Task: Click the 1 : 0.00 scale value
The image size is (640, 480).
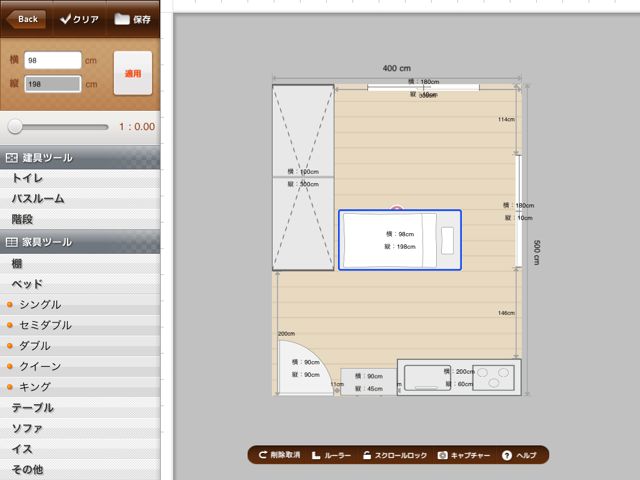Action: (137, 127)
